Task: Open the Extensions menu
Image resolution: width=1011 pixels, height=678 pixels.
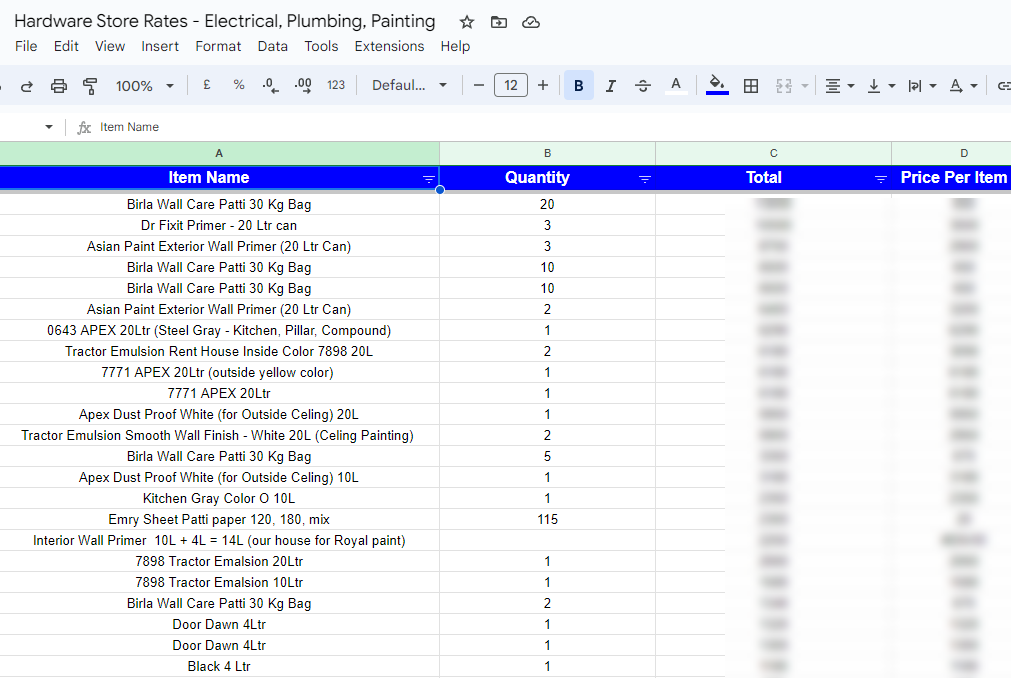Action: point(389,46)
